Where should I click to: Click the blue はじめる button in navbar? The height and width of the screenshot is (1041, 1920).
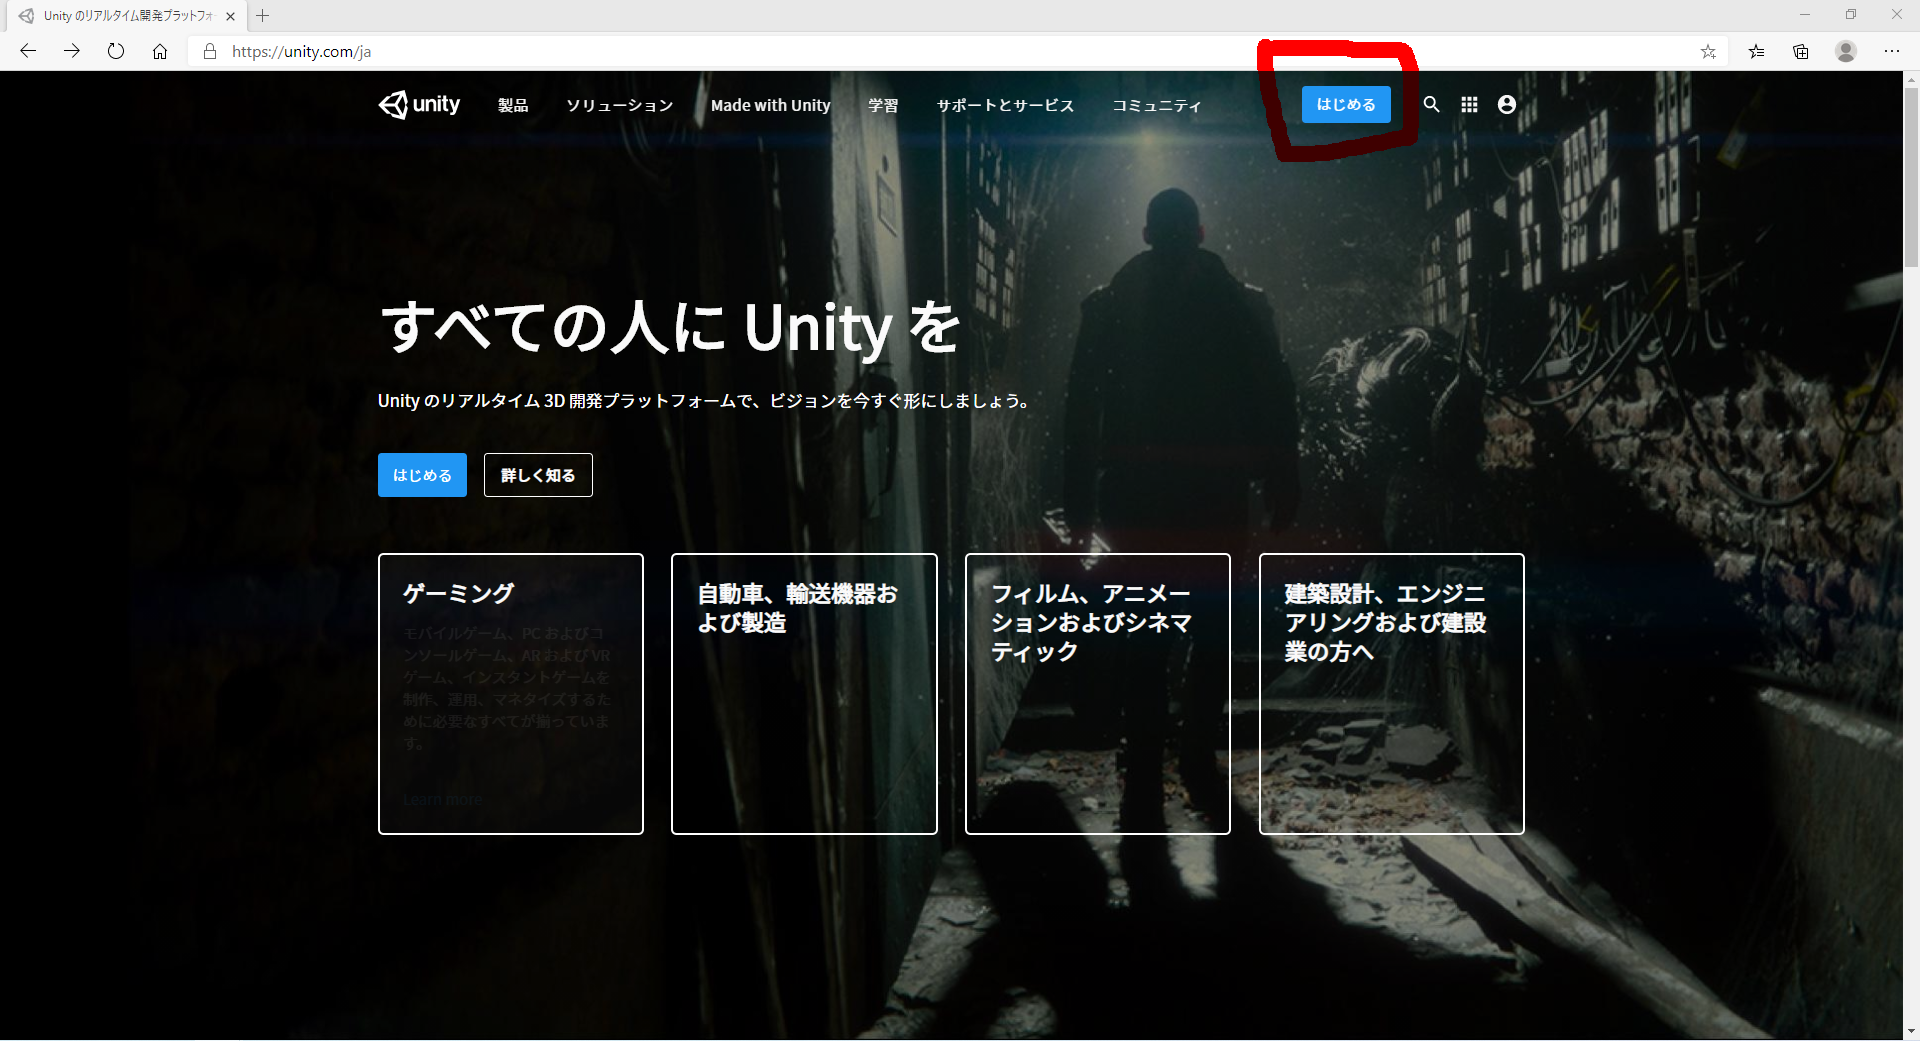click(1346, 104)
